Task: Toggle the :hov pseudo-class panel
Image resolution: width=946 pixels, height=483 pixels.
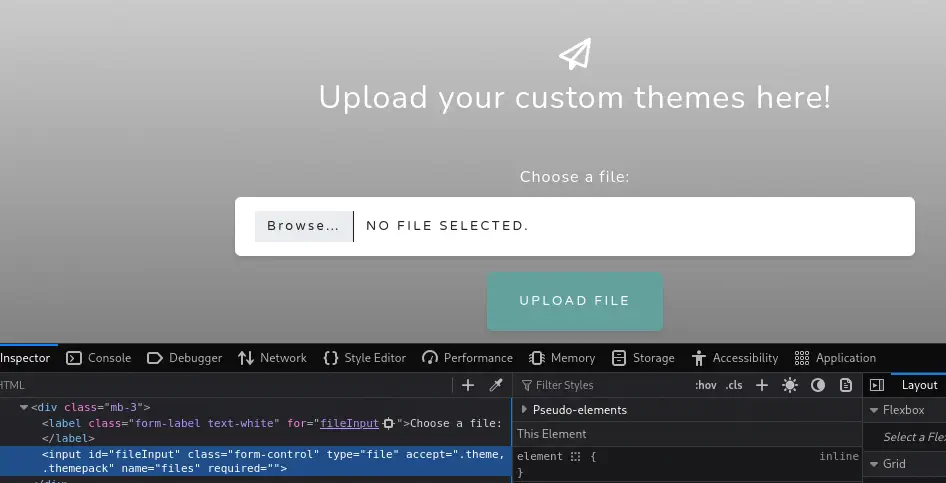Action: click(x=706, y=385)
